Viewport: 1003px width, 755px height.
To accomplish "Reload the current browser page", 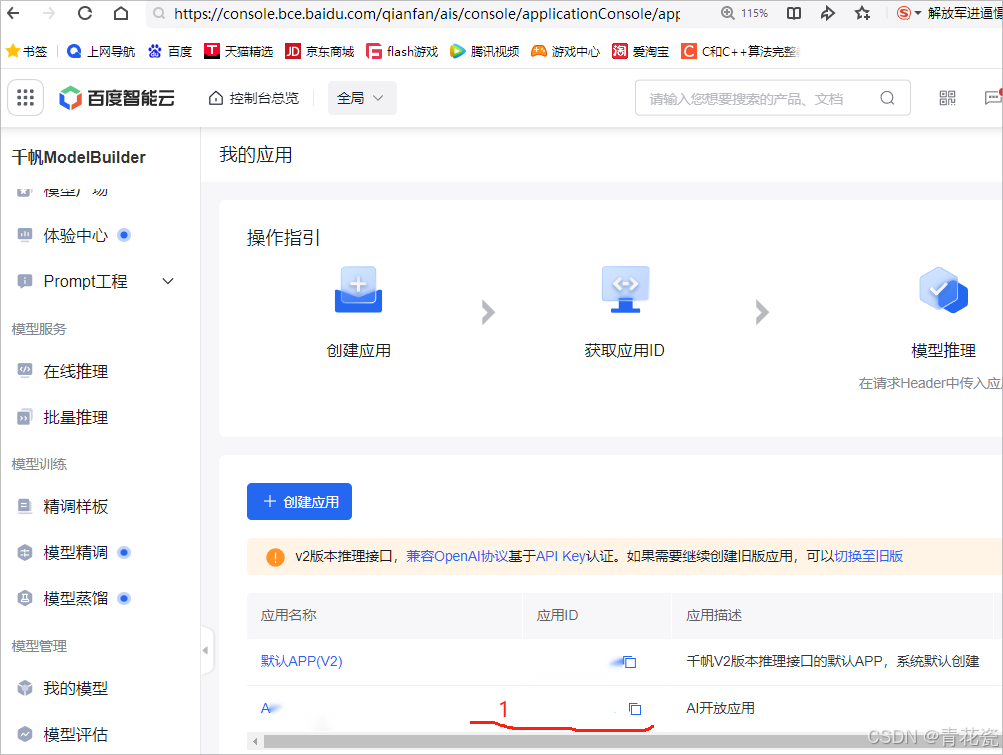I will click(84, 13).
